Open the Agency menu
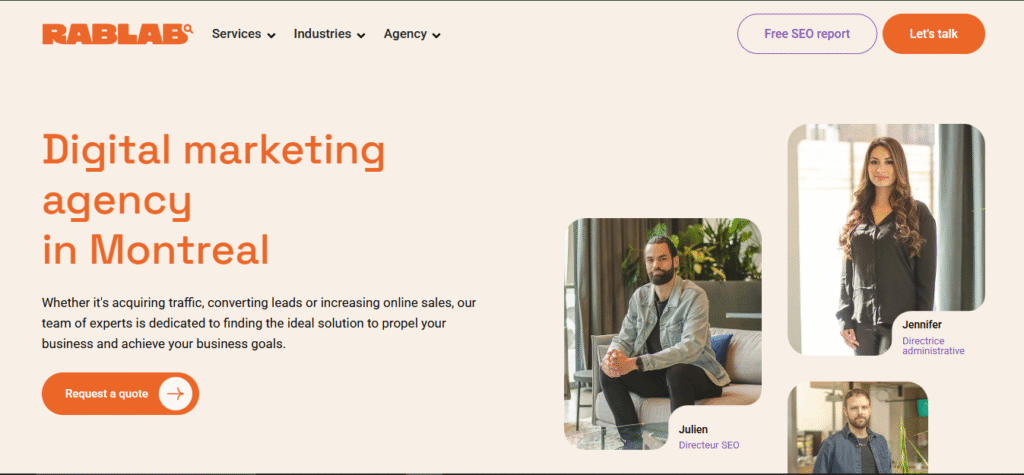Image resolution: width=1024 pixels, height=475 pixels. (x=405, y=34)
